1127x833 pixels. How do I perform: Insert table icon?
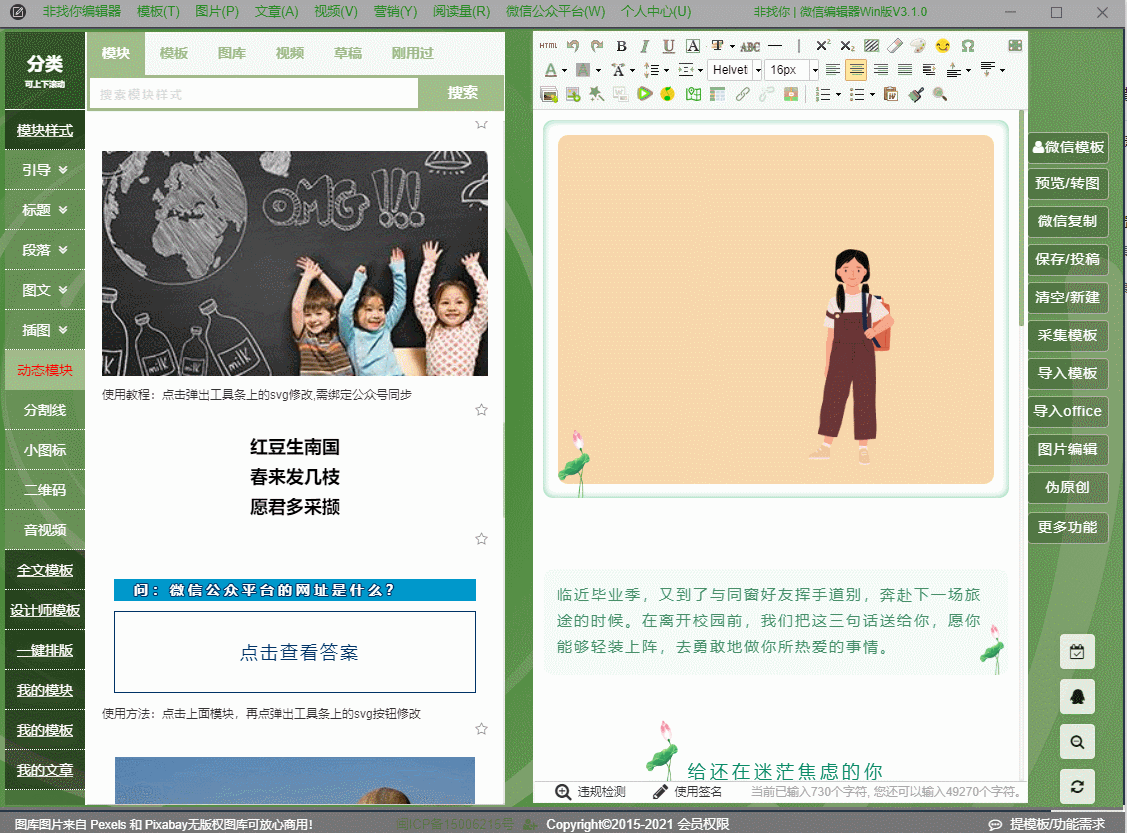[717, 94]
